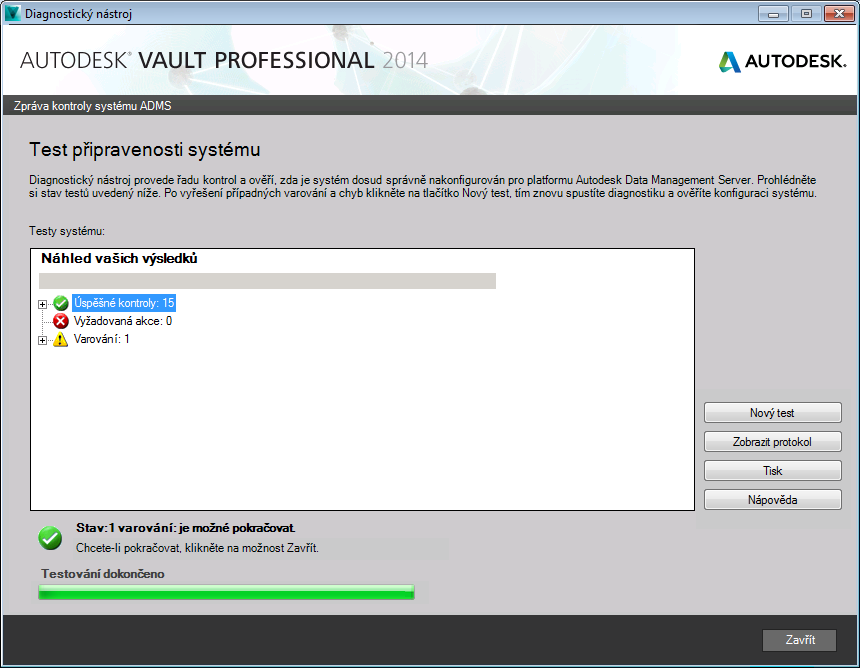Expand the Varování: 1 node
860x668 pixels.
(42, 340)
